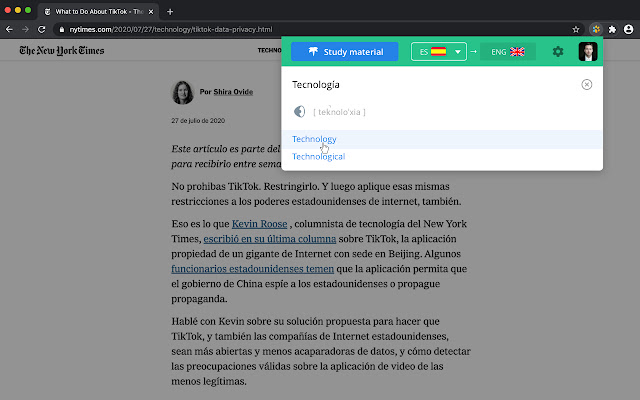Choose the Technology translation suggestion
This screenshot has height=400, width=640.
(314, 139)
